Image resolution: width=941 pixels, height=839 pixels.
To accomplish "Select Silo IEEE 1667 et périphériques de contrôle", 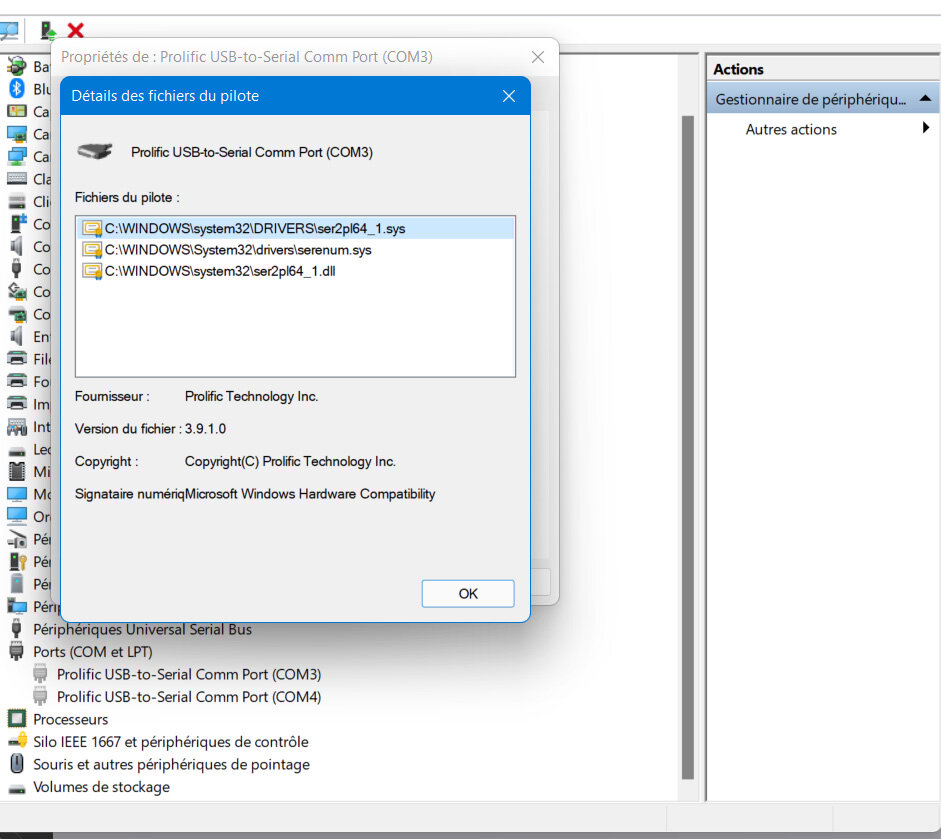I will tap(170, 742).
